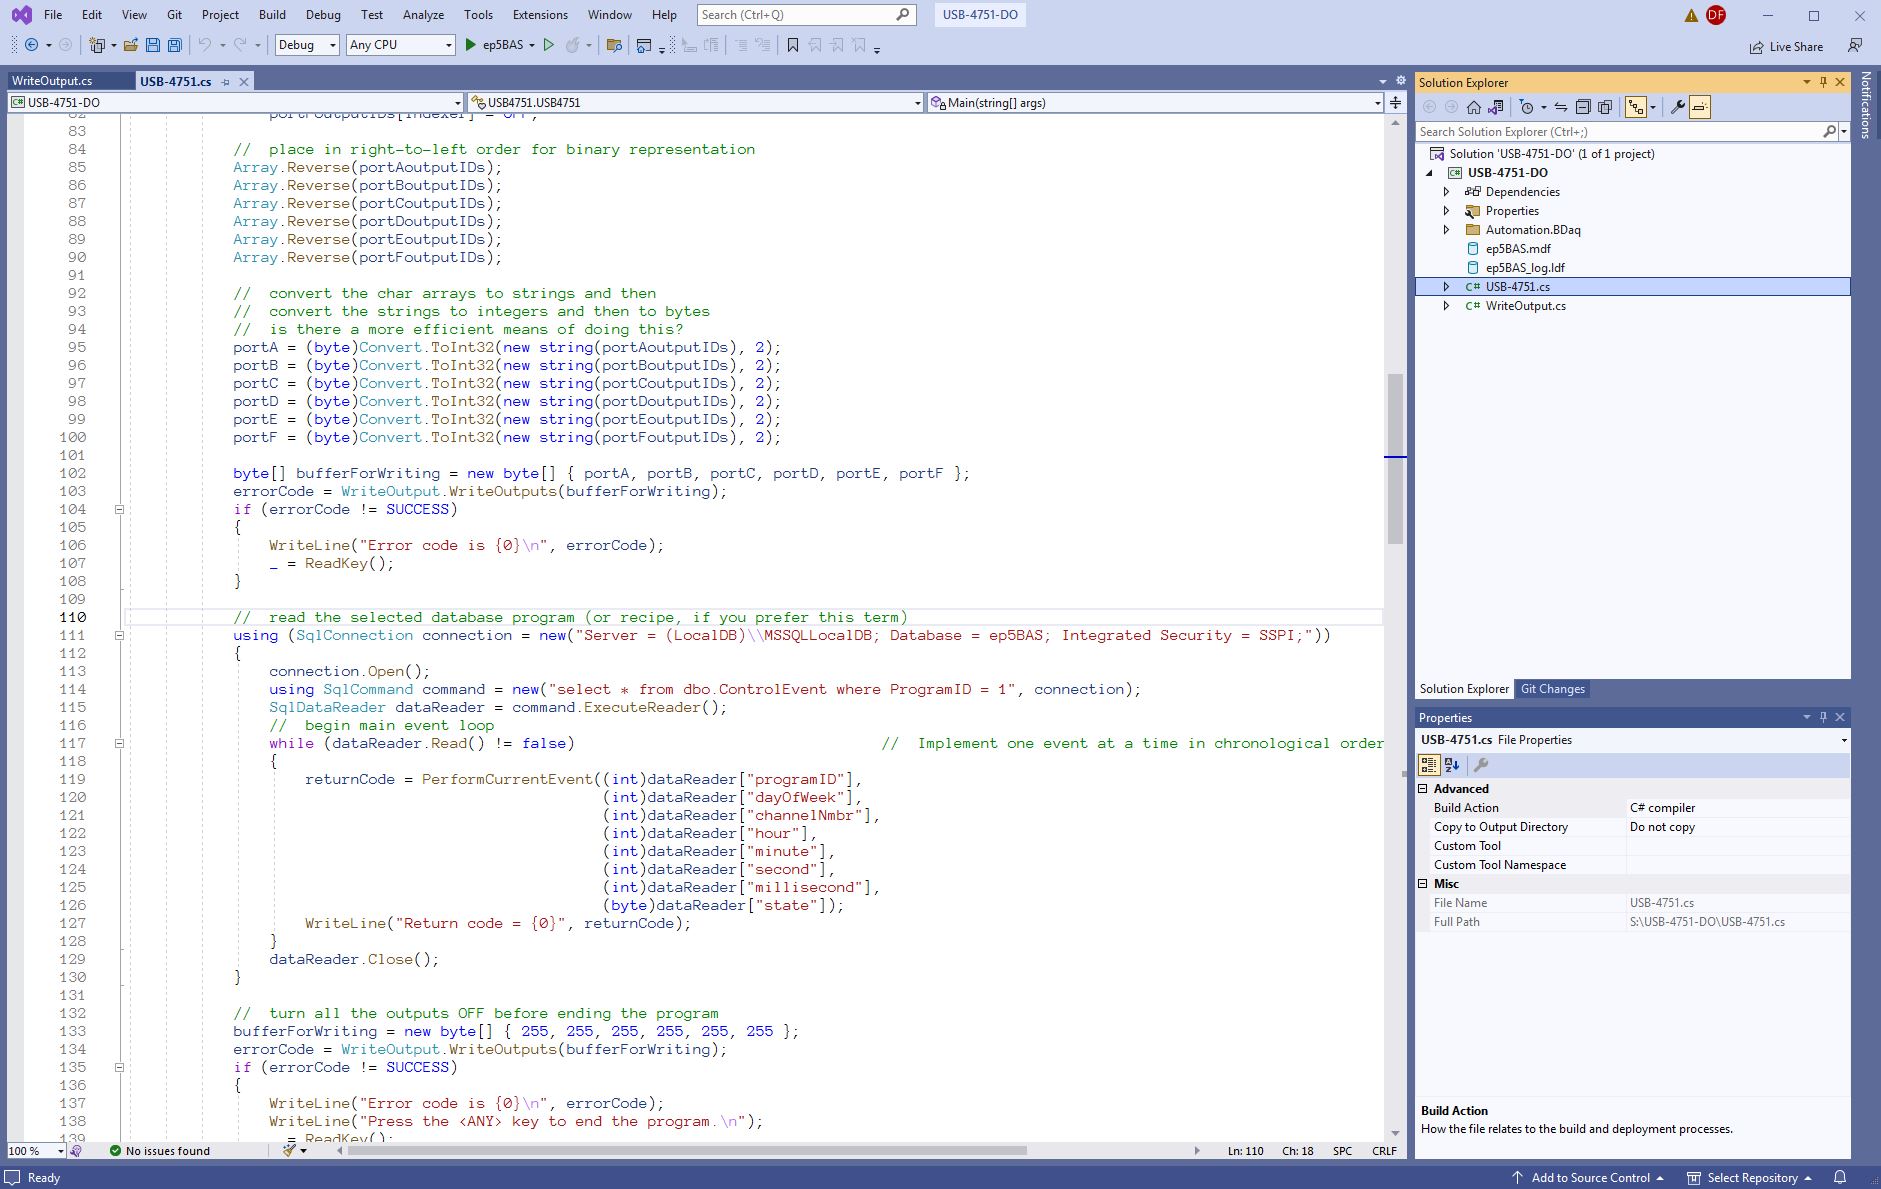The width and height of the screenshot is (1881, 1189).
Task: Open Properties wrench icon in Solution Explorer
Action: tap(1678, 107)
